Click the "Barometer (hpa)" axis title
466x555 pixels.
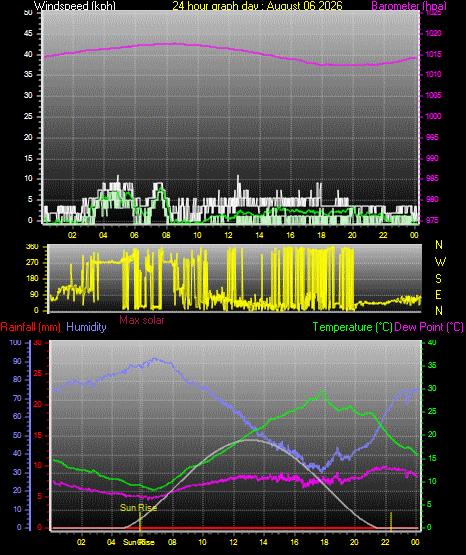click(409, 6)
